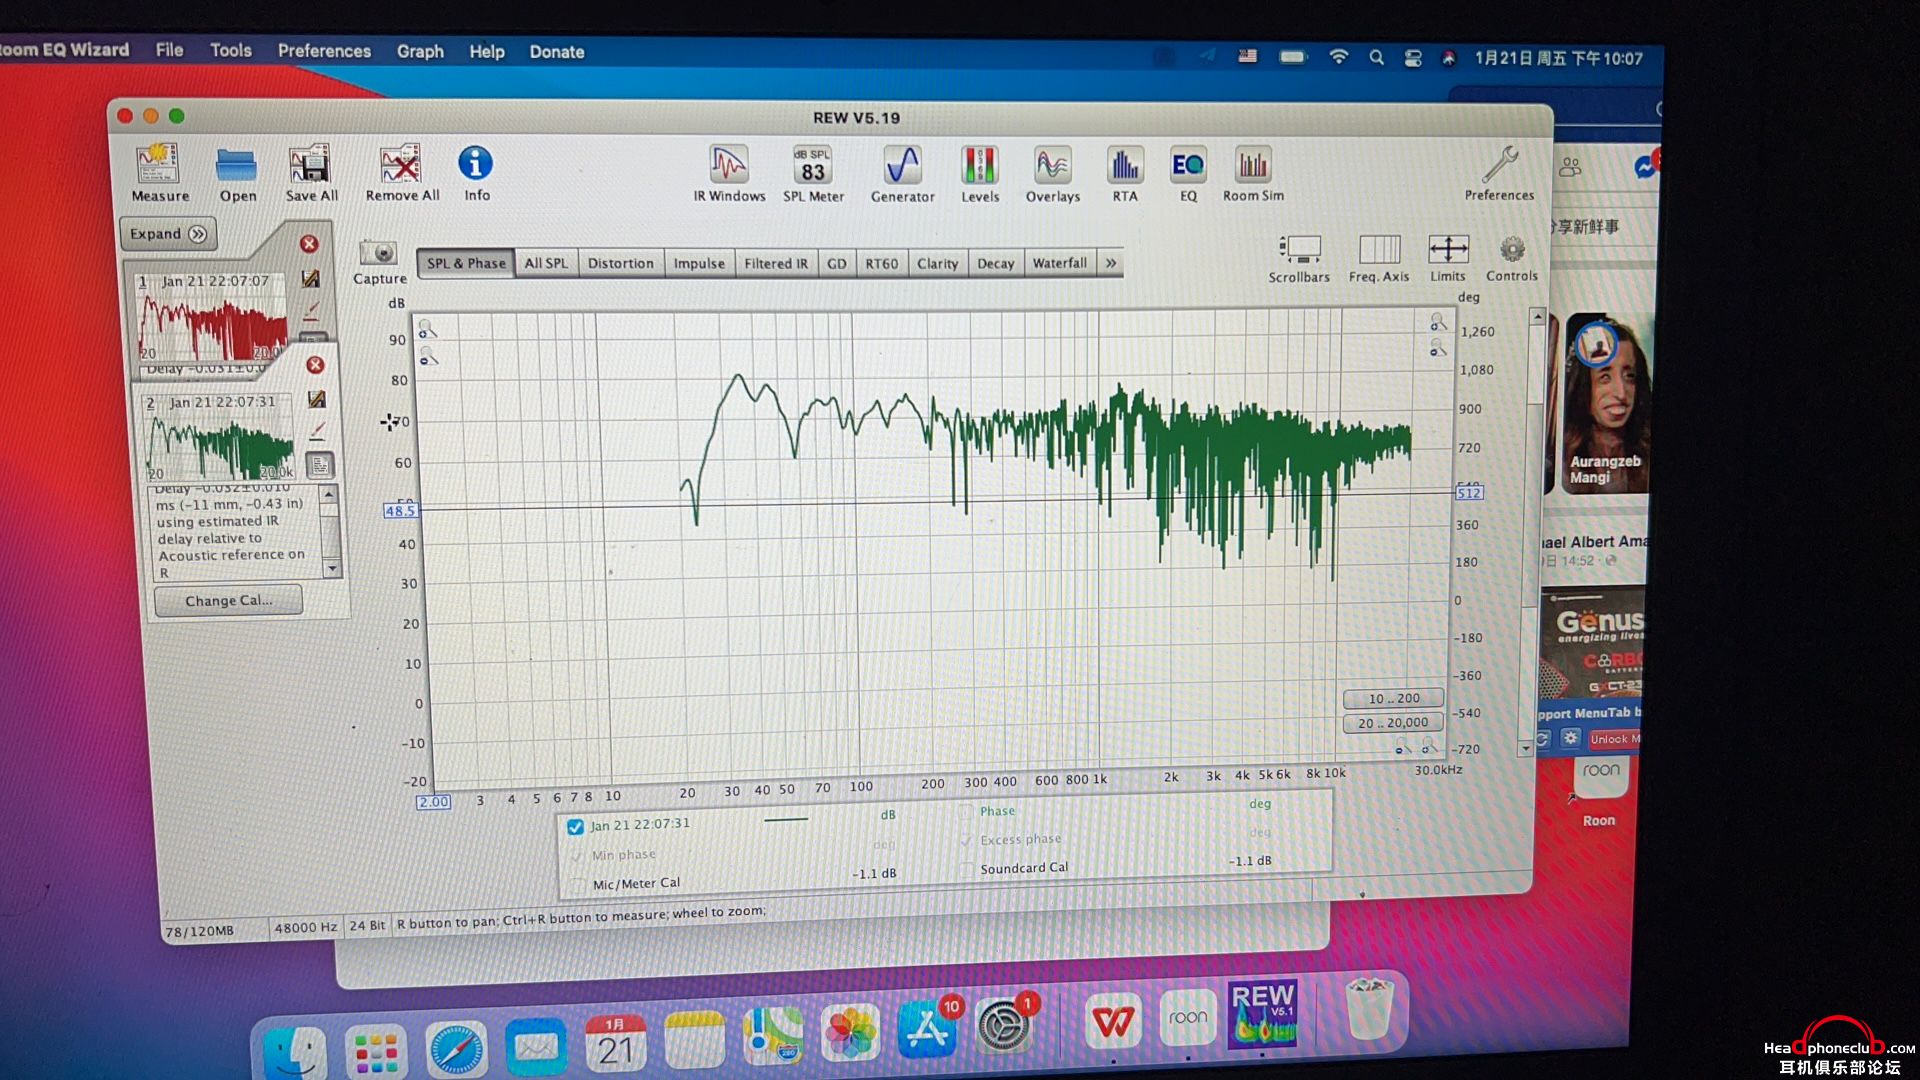Viewport: 1920px width, 1080px height.
Task: Open the Graph menu
Action: coord(420,51)
